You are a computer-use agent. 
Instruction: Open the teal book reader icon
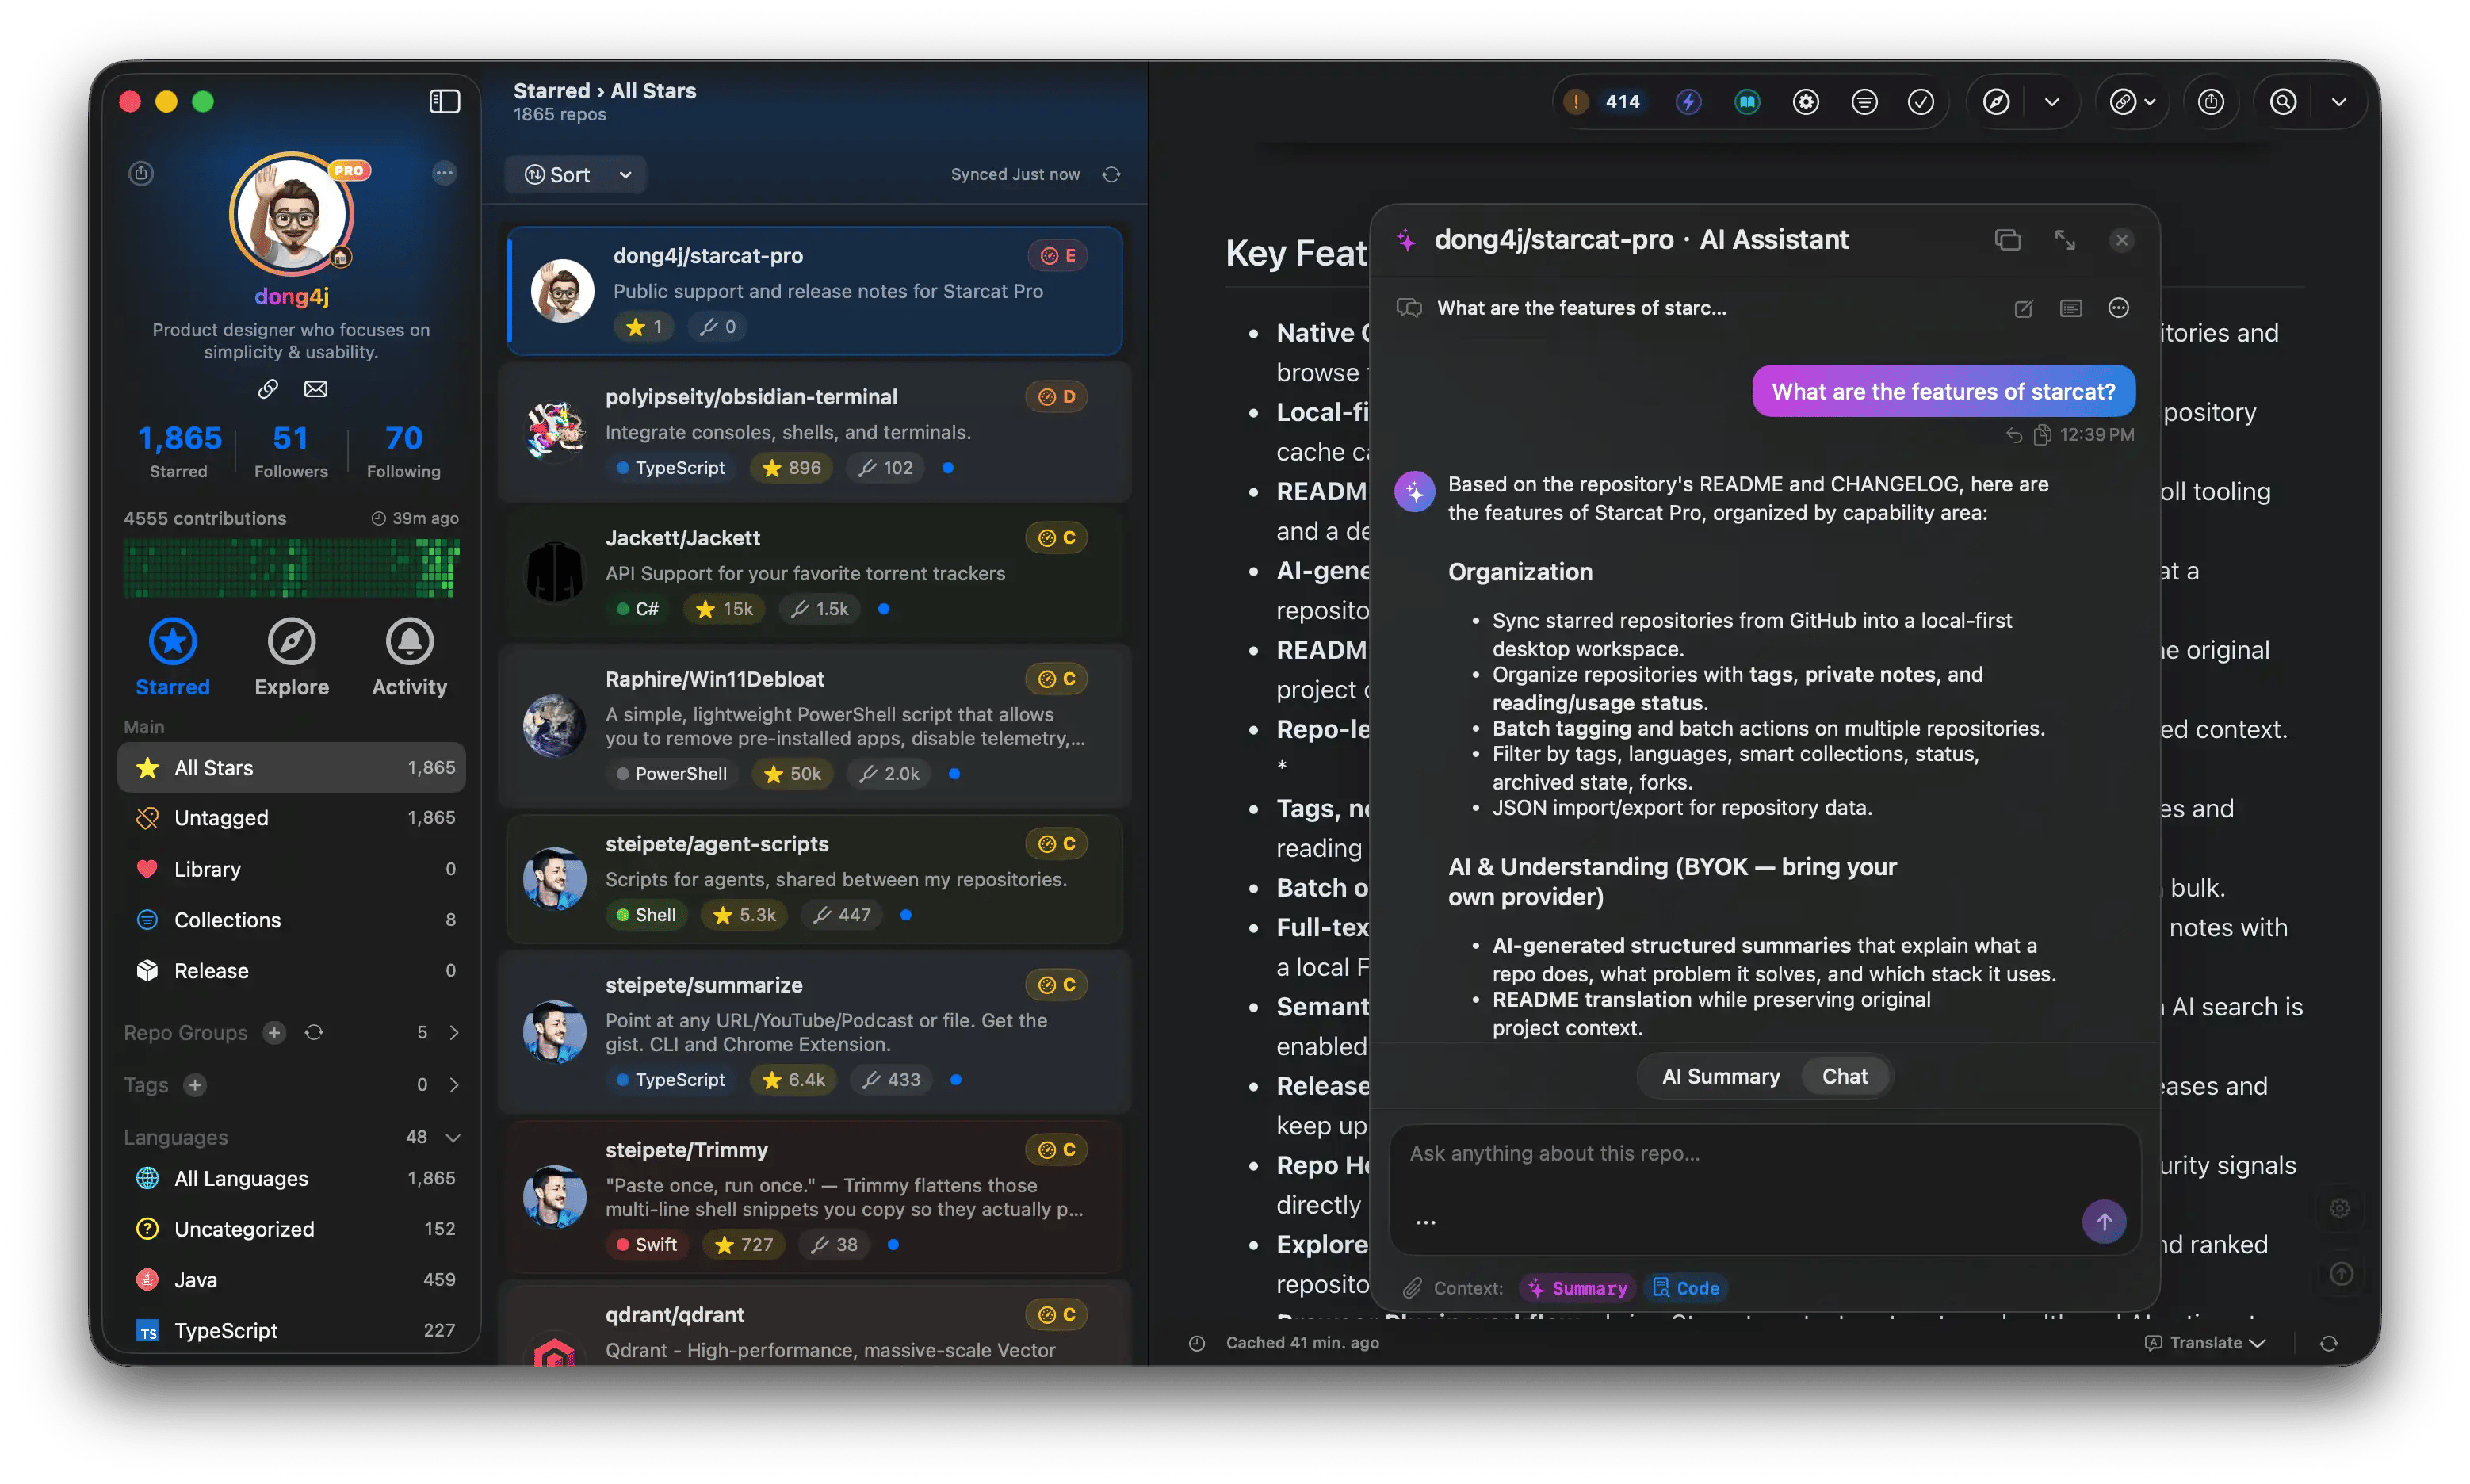coord(1747,101)
